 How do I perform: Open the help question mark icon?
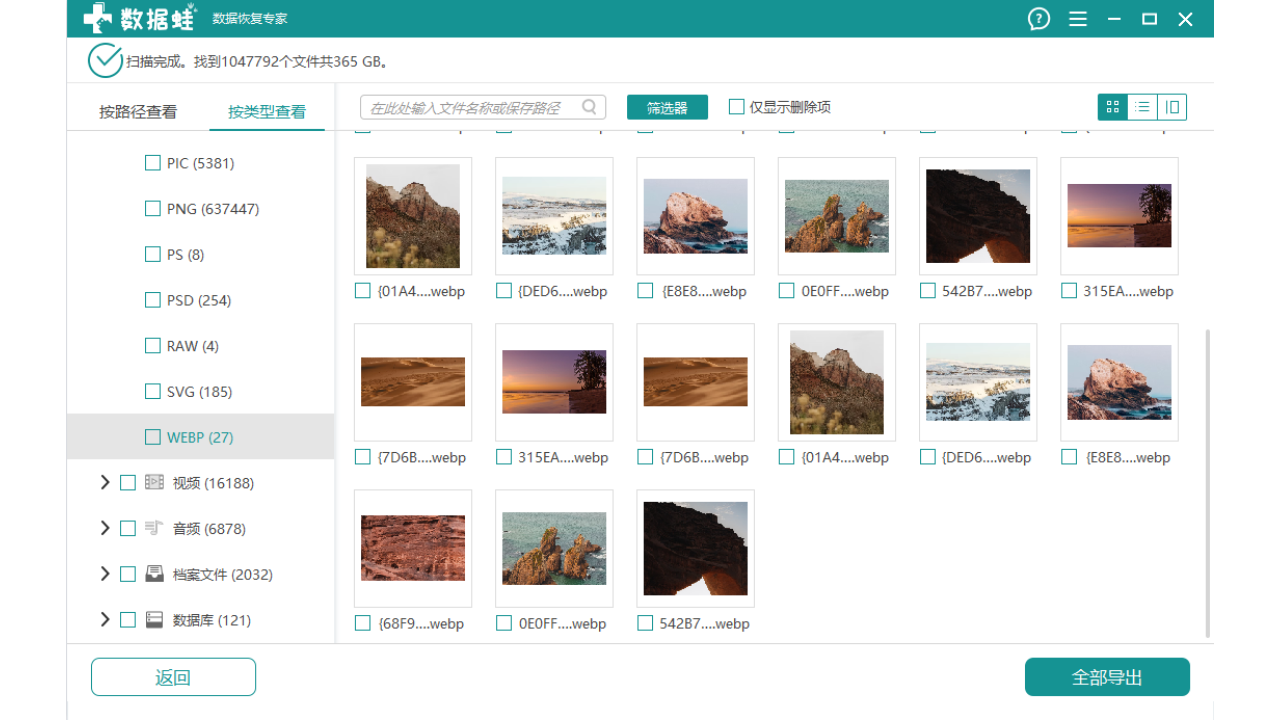pos(1039,19)
